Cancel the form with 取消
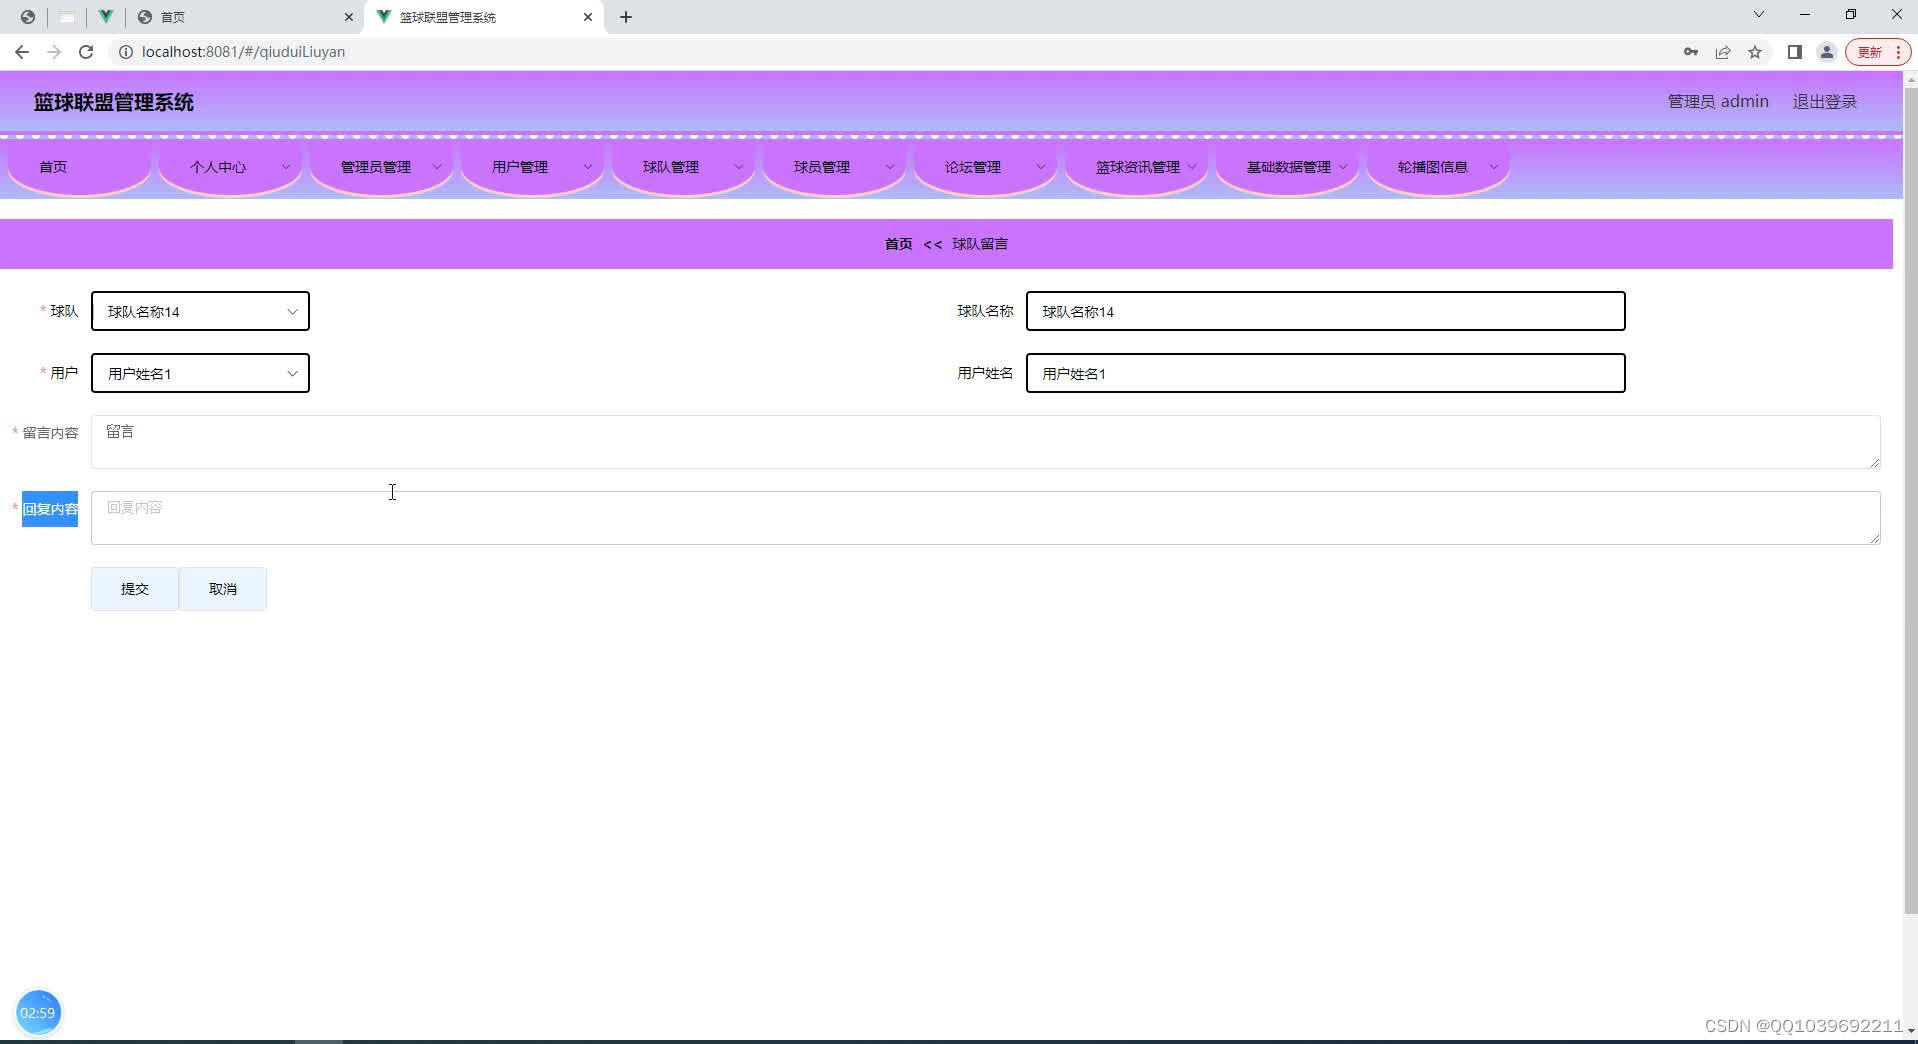Screen dimensions: 1918x1044 pyautogui.click(x=223, y=589)
